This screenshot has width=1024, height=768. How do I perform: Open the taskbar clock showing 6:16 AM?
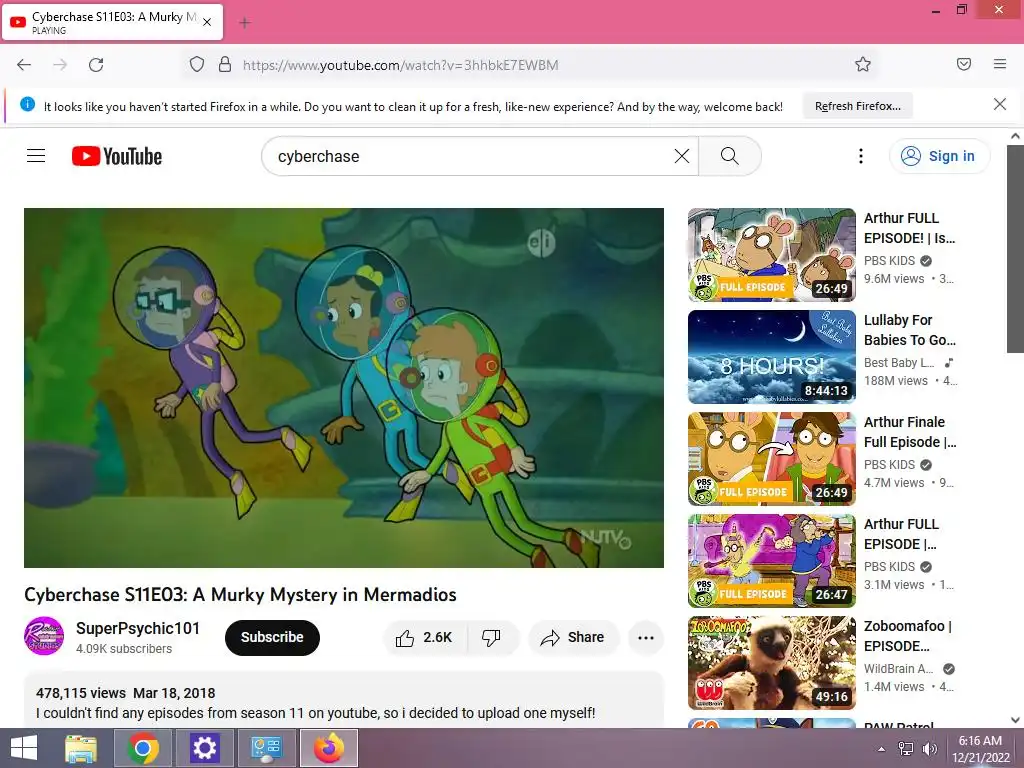pyautogui.click(x=980, y=749)
